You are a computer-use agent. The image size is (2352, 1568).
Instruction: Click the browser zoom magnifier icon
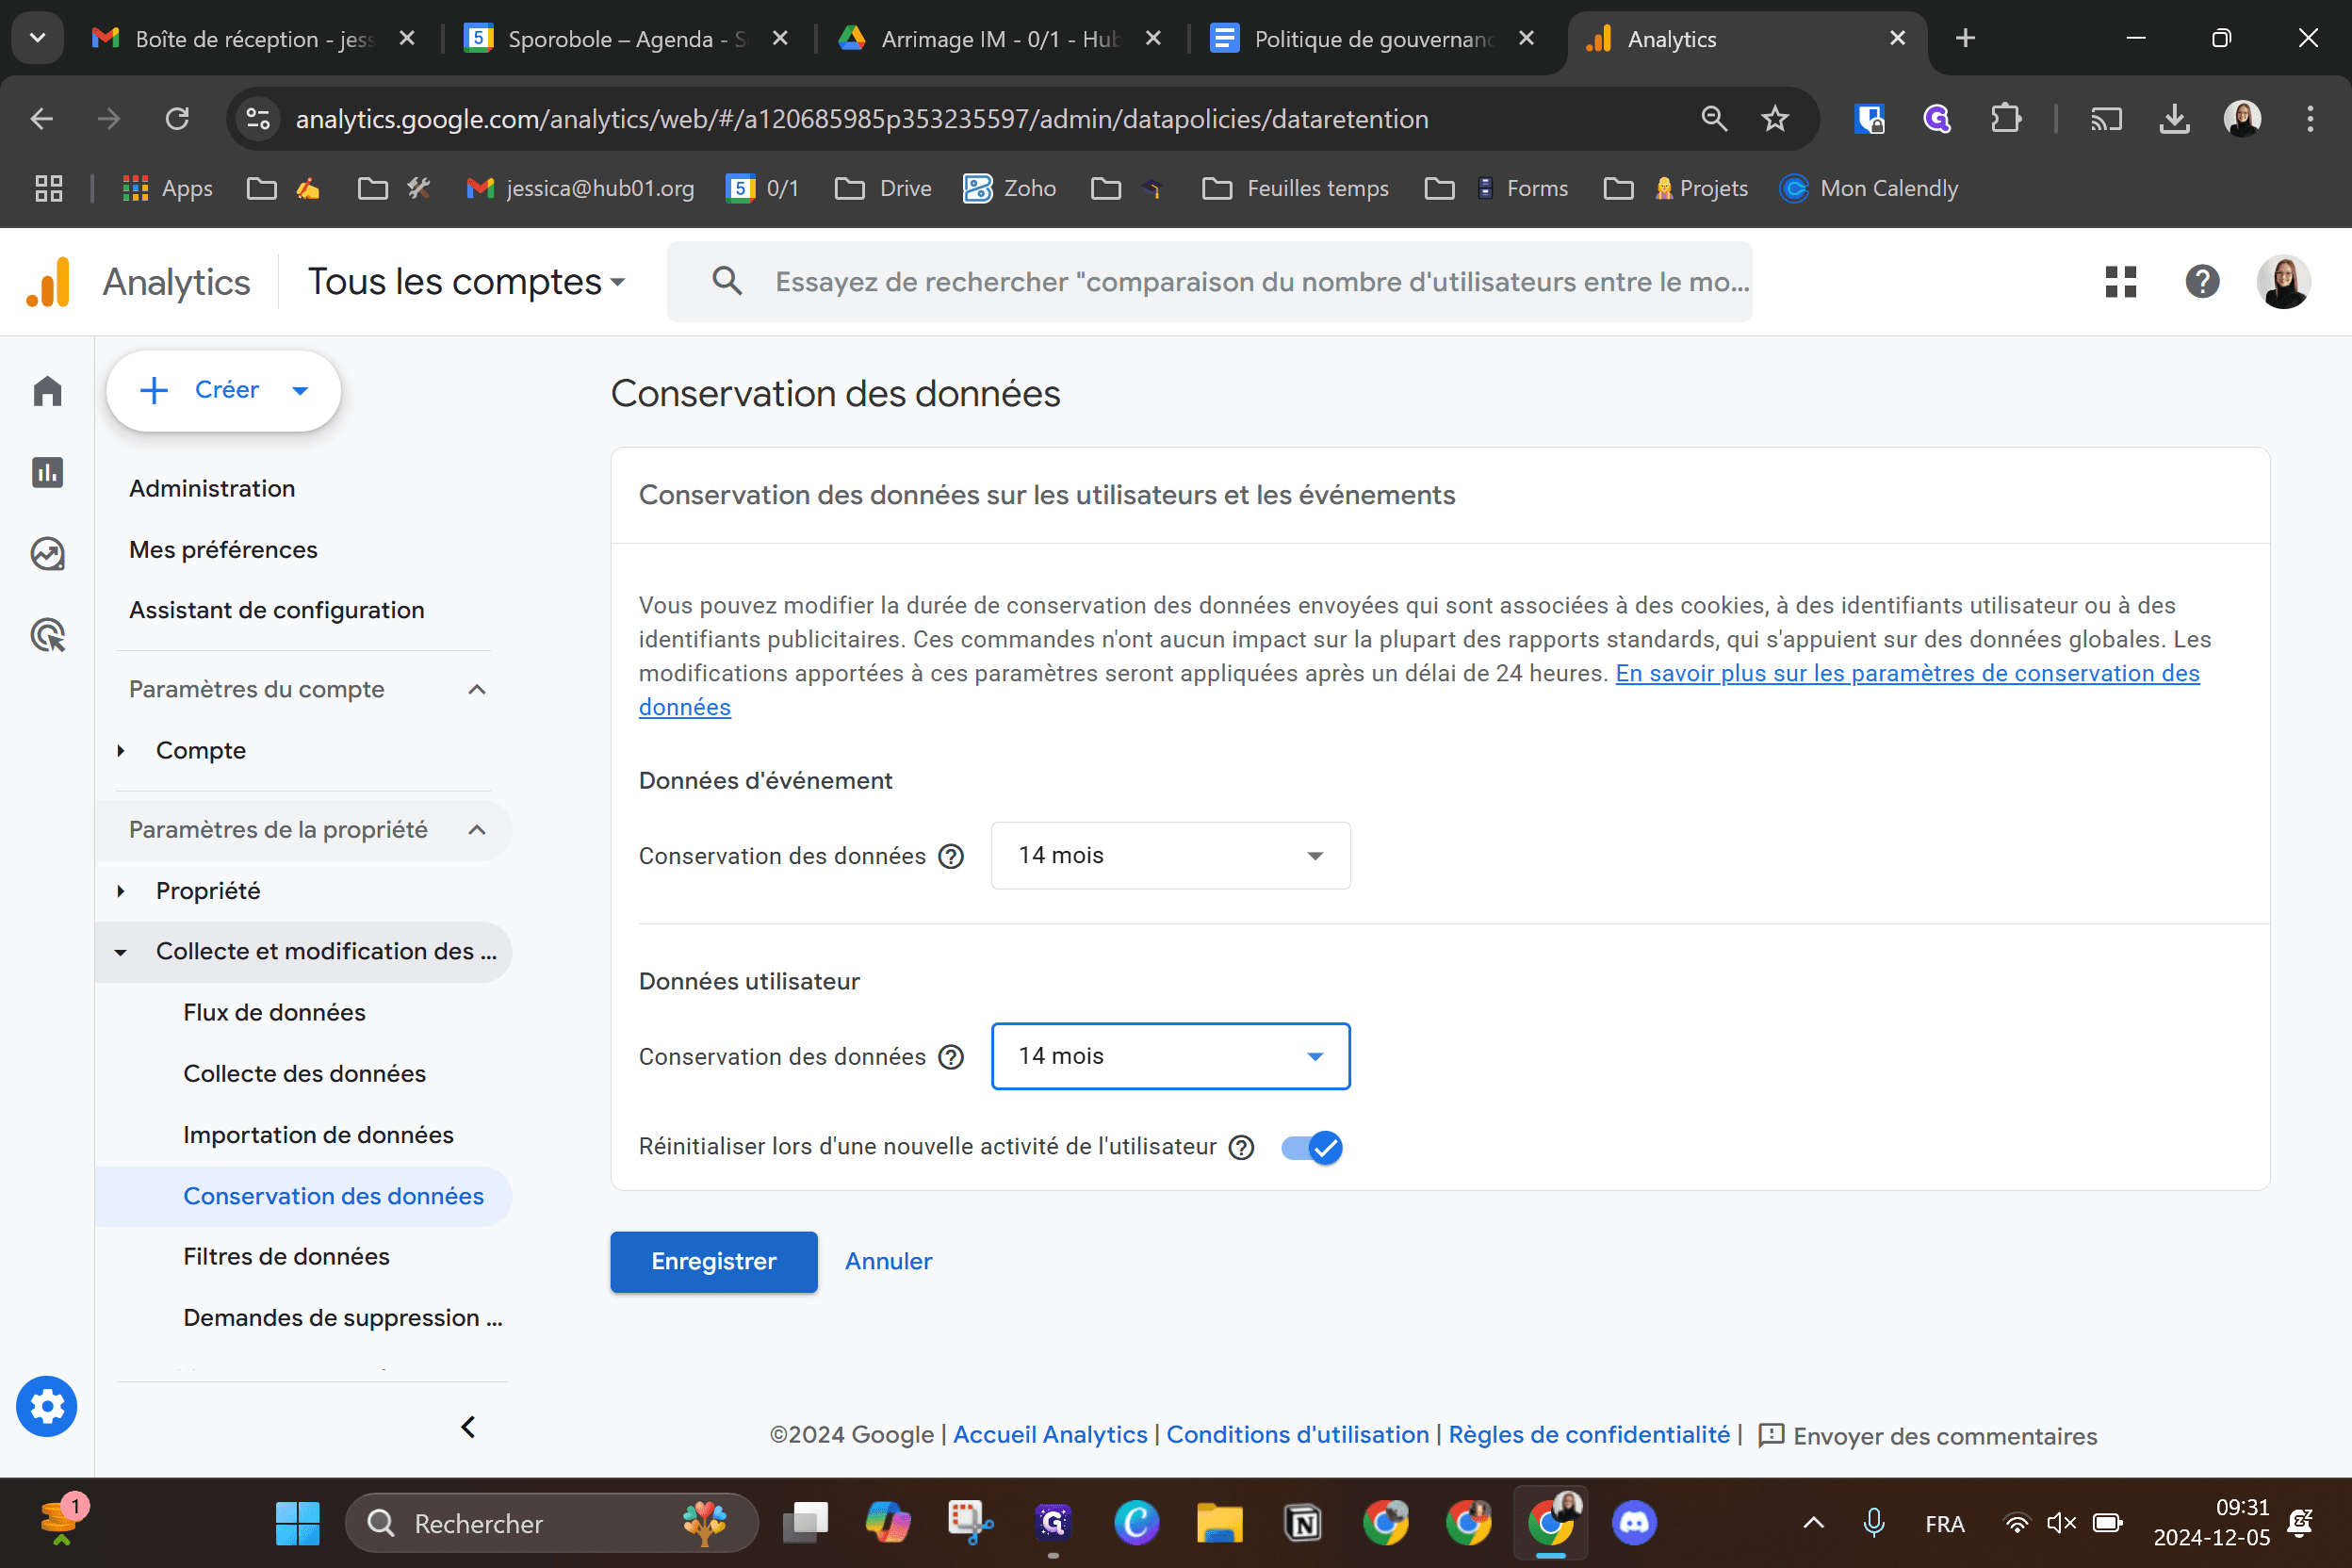click(x=1714, y=119)
